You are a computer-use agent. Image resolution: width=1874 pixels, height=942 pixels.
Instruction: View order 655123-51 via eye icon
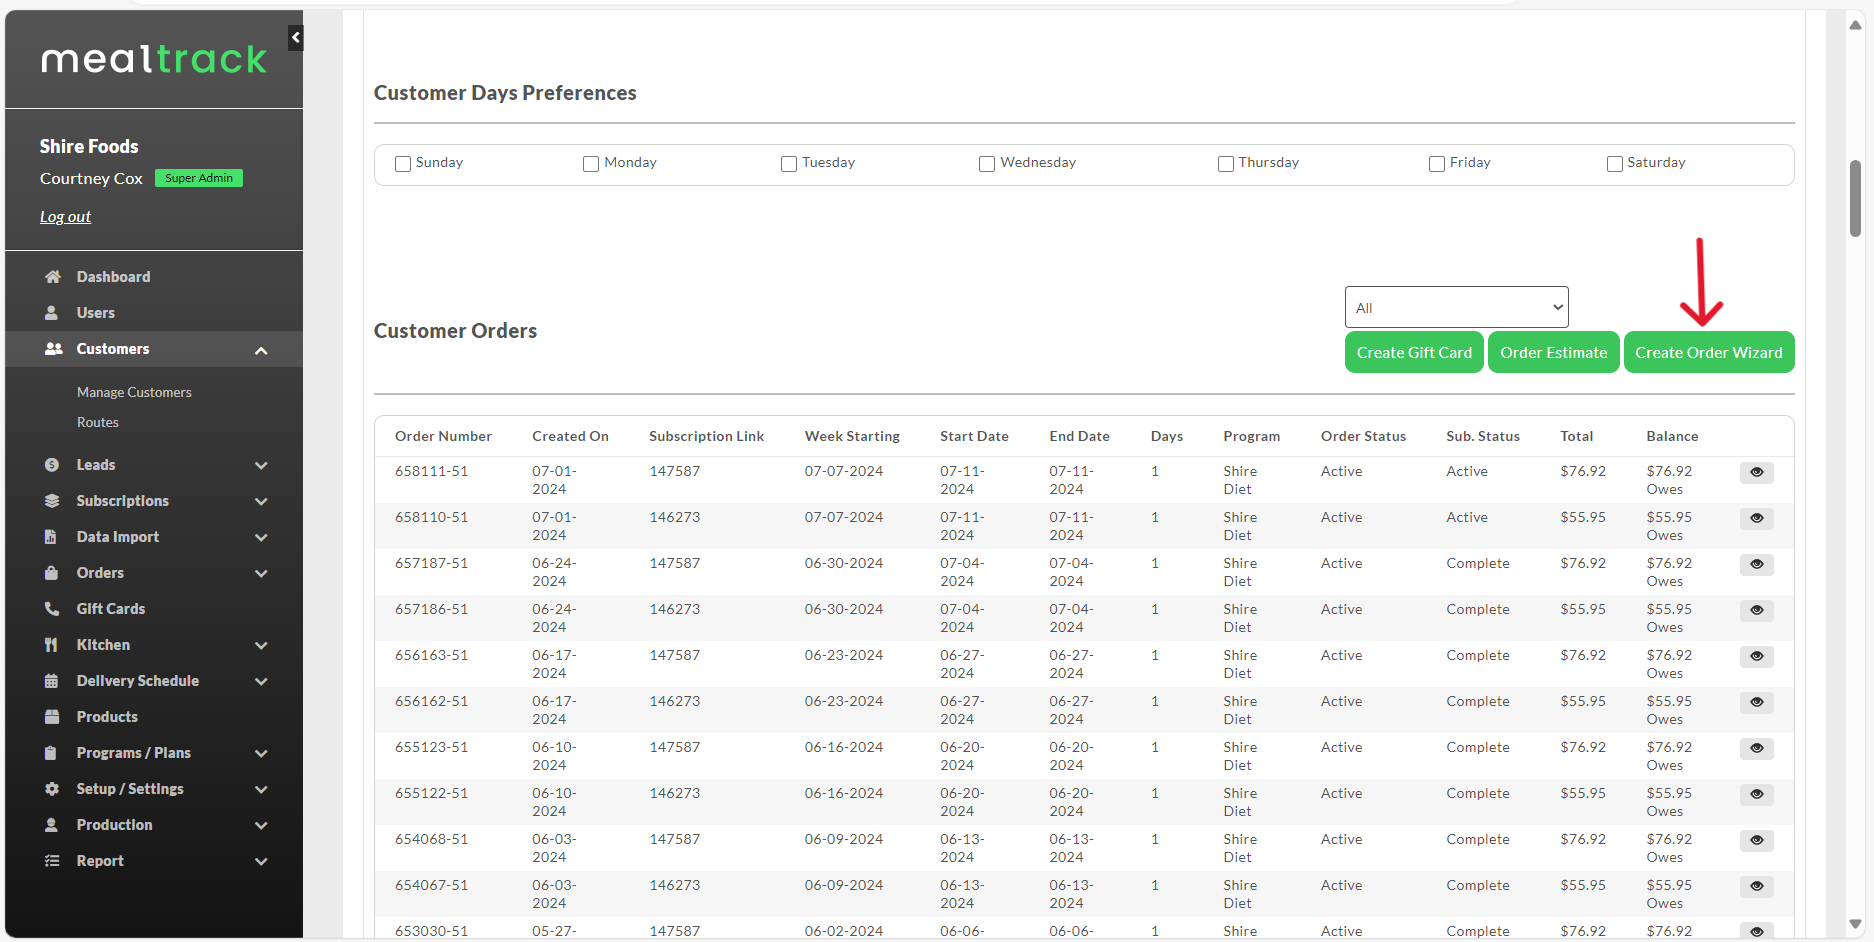click(1757, 748)
